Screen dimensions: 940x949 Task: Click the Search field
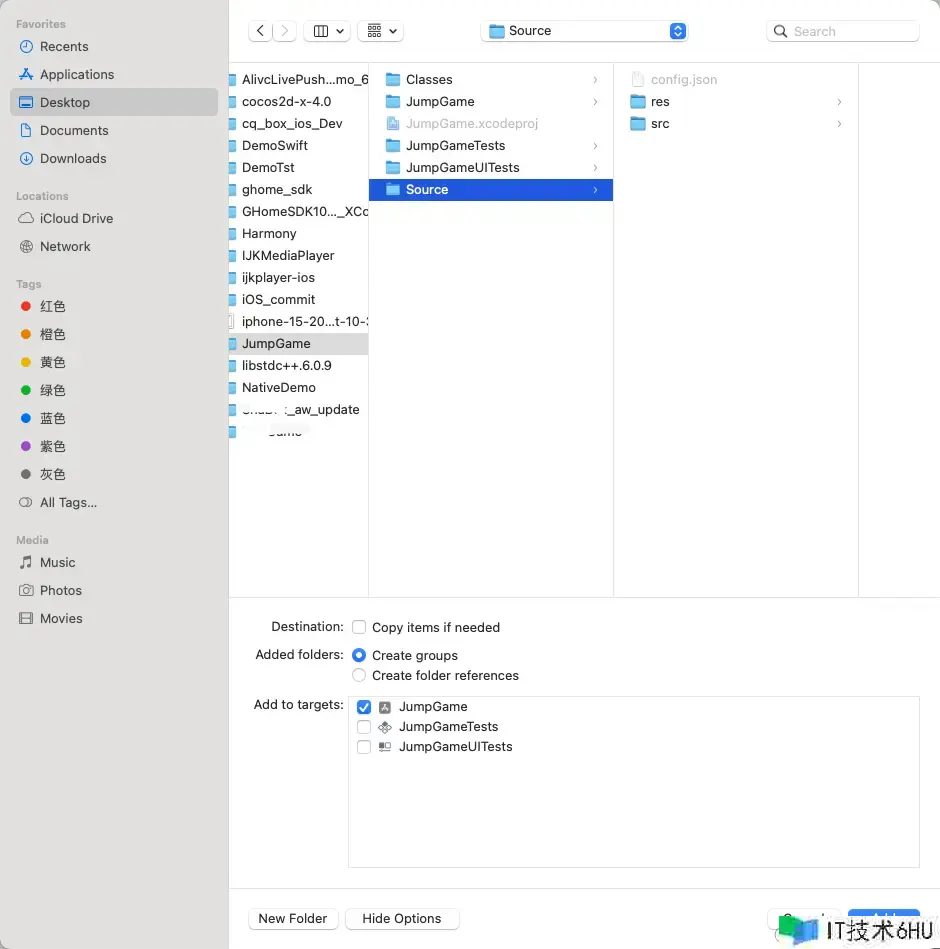point(843,31)
